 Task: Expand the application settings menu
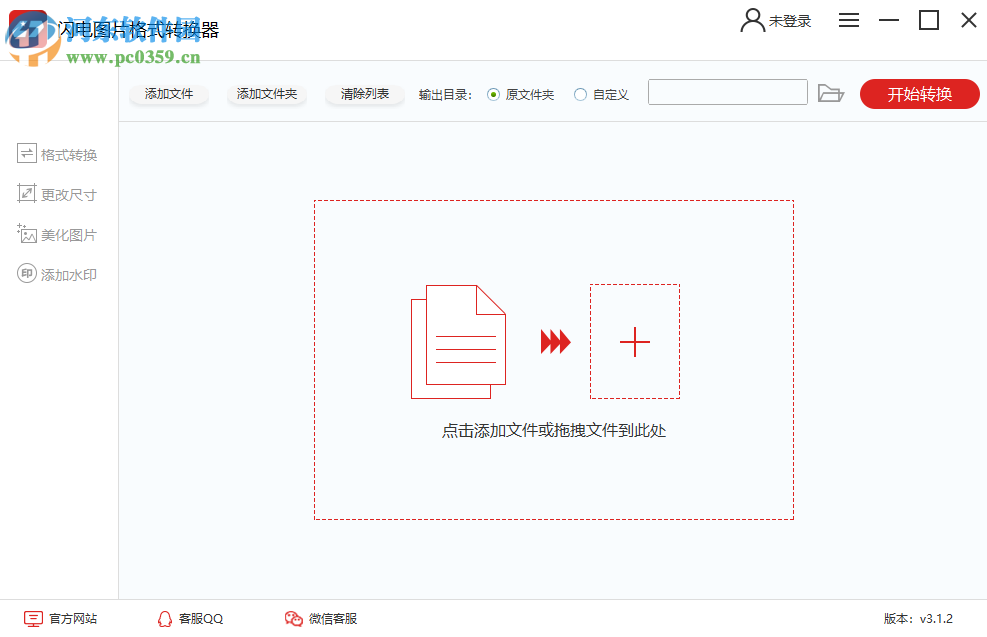click(x=848, y=20)
